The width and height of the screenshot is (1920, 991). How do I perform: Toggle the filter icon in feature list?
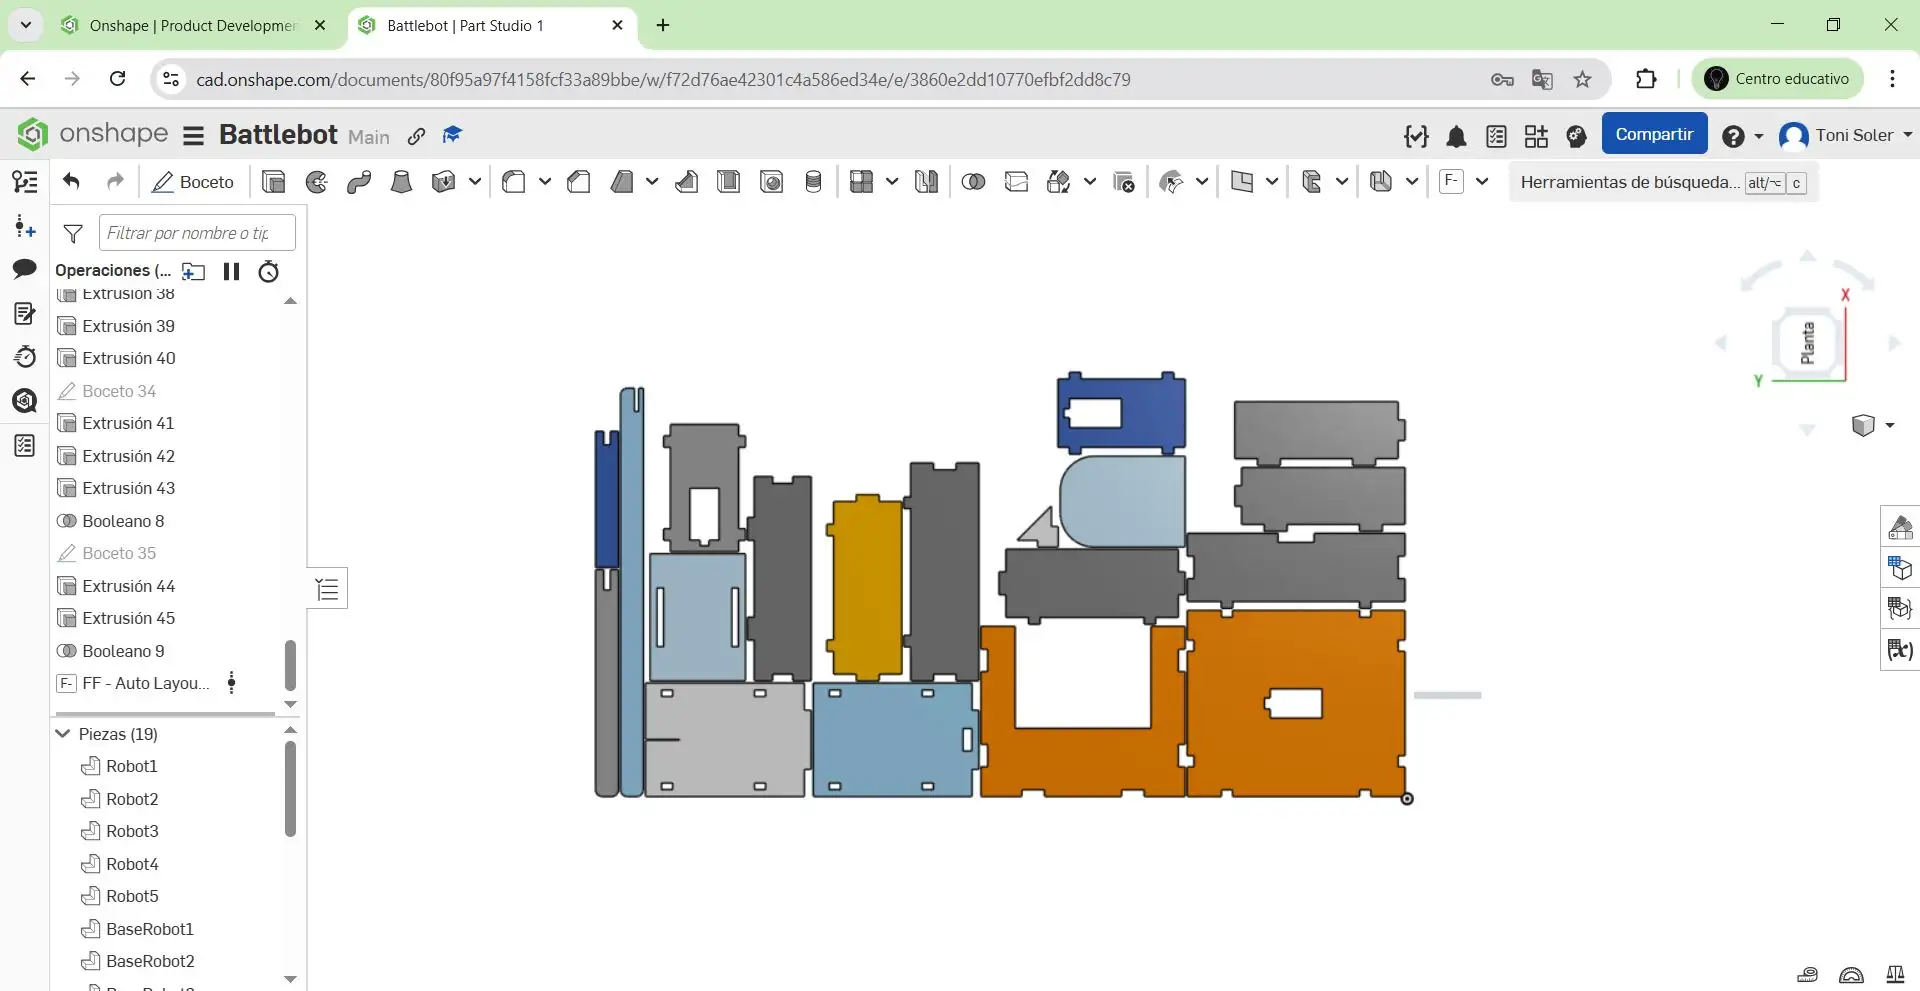[x=73, y=234]
